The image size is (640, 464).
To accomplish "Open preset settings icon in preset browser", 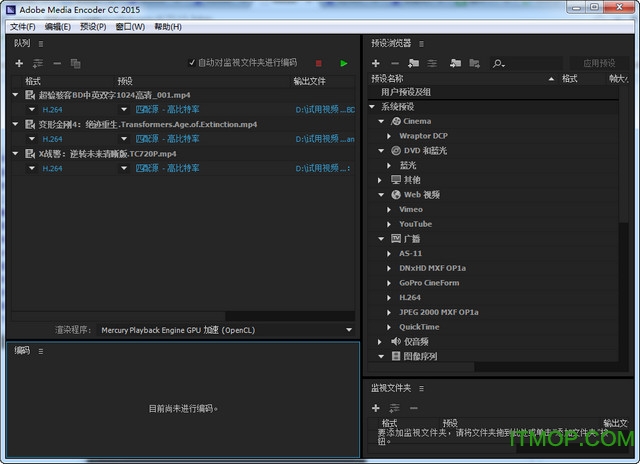I will 432,63.
